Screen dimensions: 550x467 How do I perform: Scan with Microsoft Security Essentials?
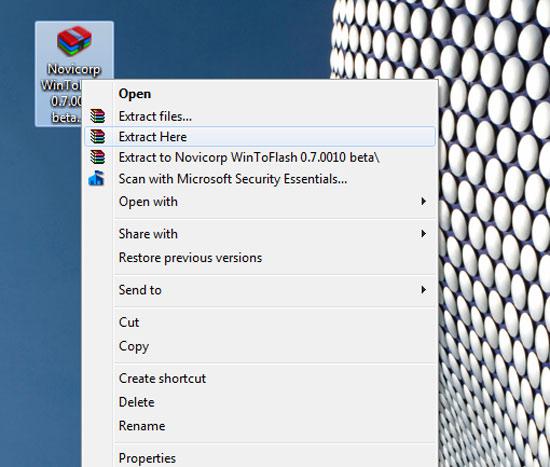[x=260, y=179]
